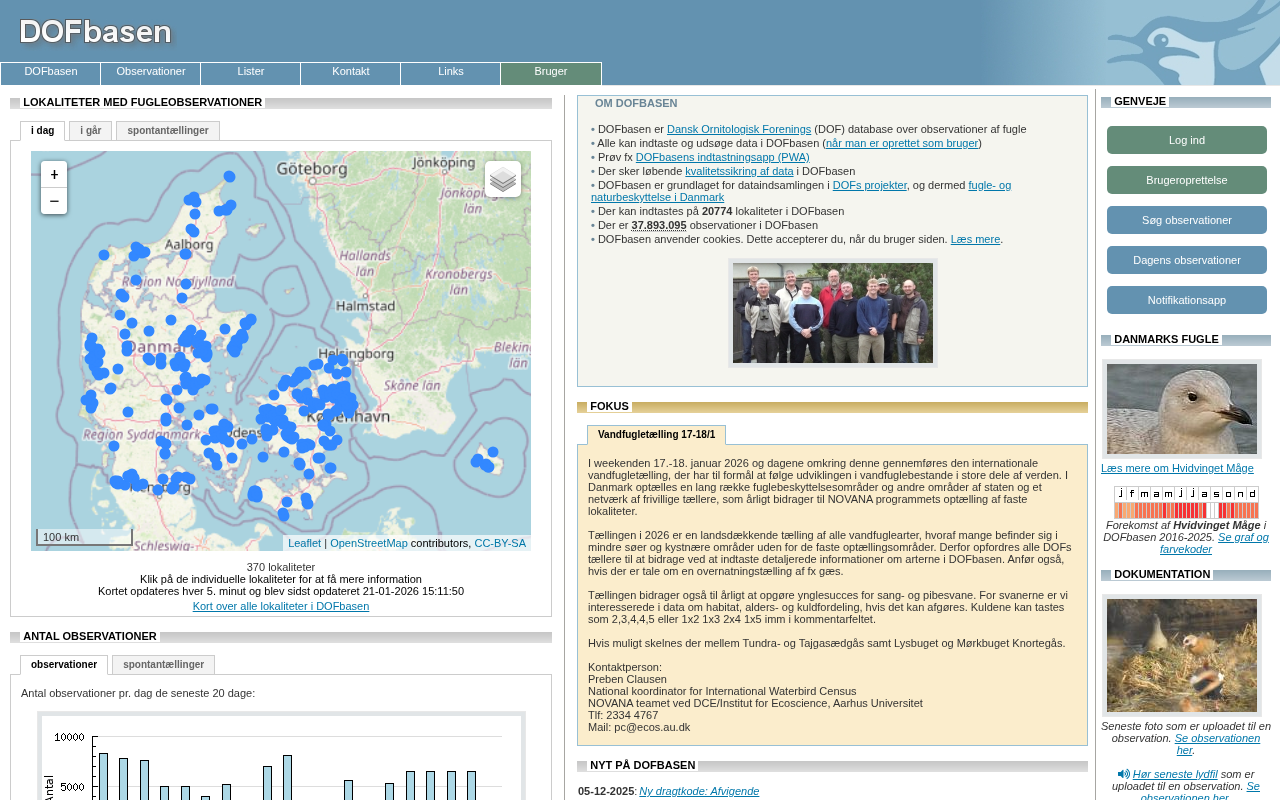Open 'Kort over alle lokaliteter i DOFbasen' link
This screenshot has width=1280, height=800.
coord(281,606)
